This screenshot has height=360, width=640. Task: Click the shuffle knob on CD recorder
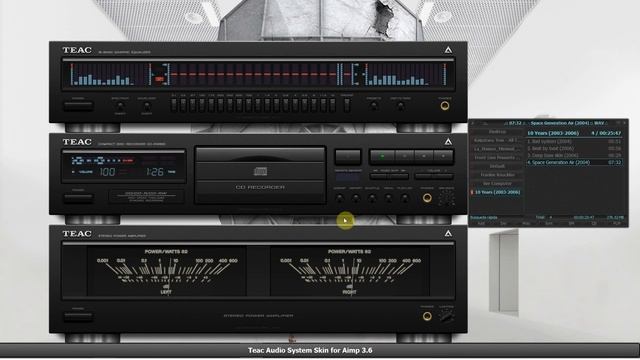[x=372, y=198]
